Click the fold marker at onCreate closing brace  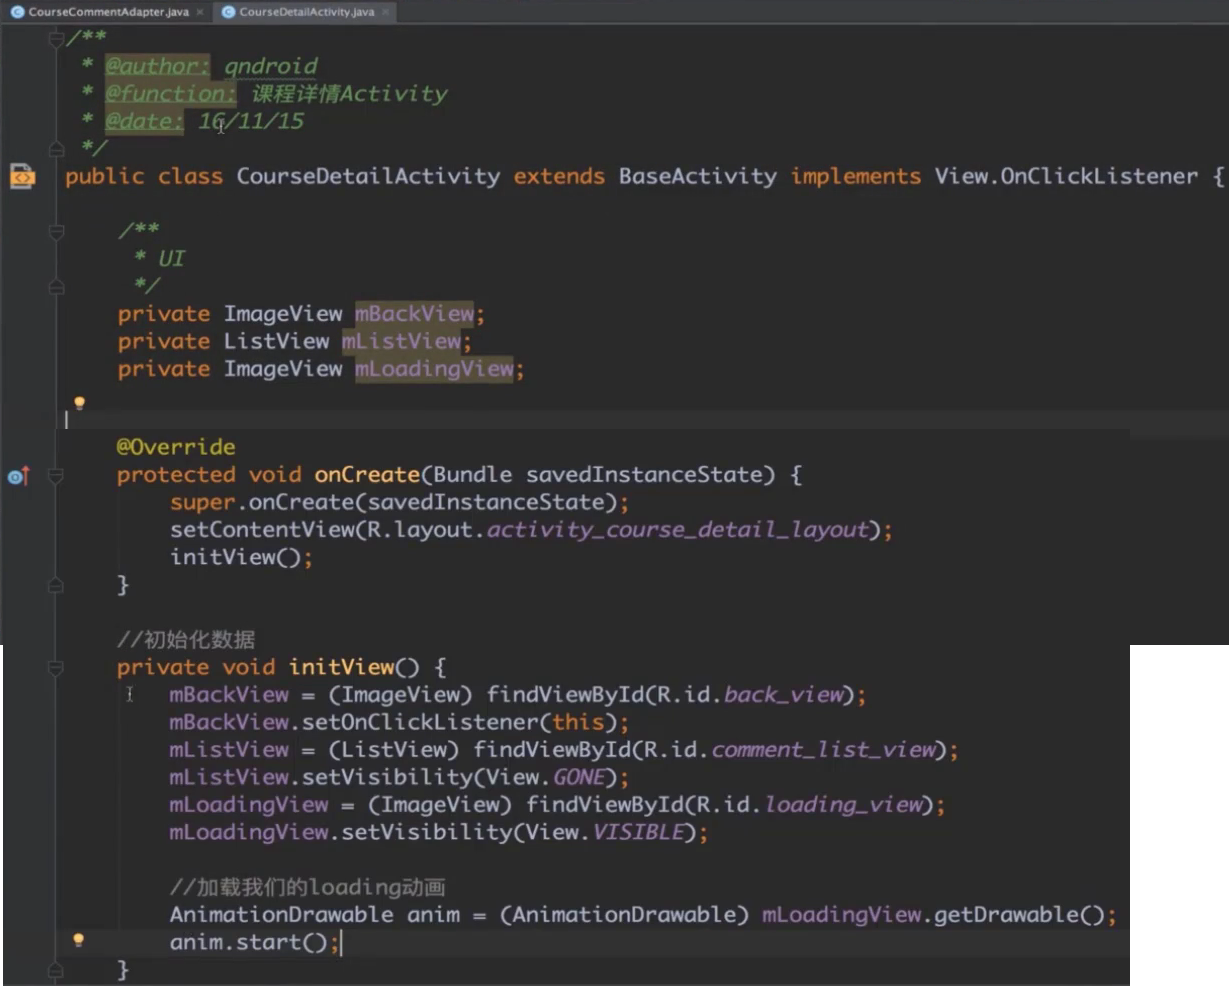coord(56,585)
